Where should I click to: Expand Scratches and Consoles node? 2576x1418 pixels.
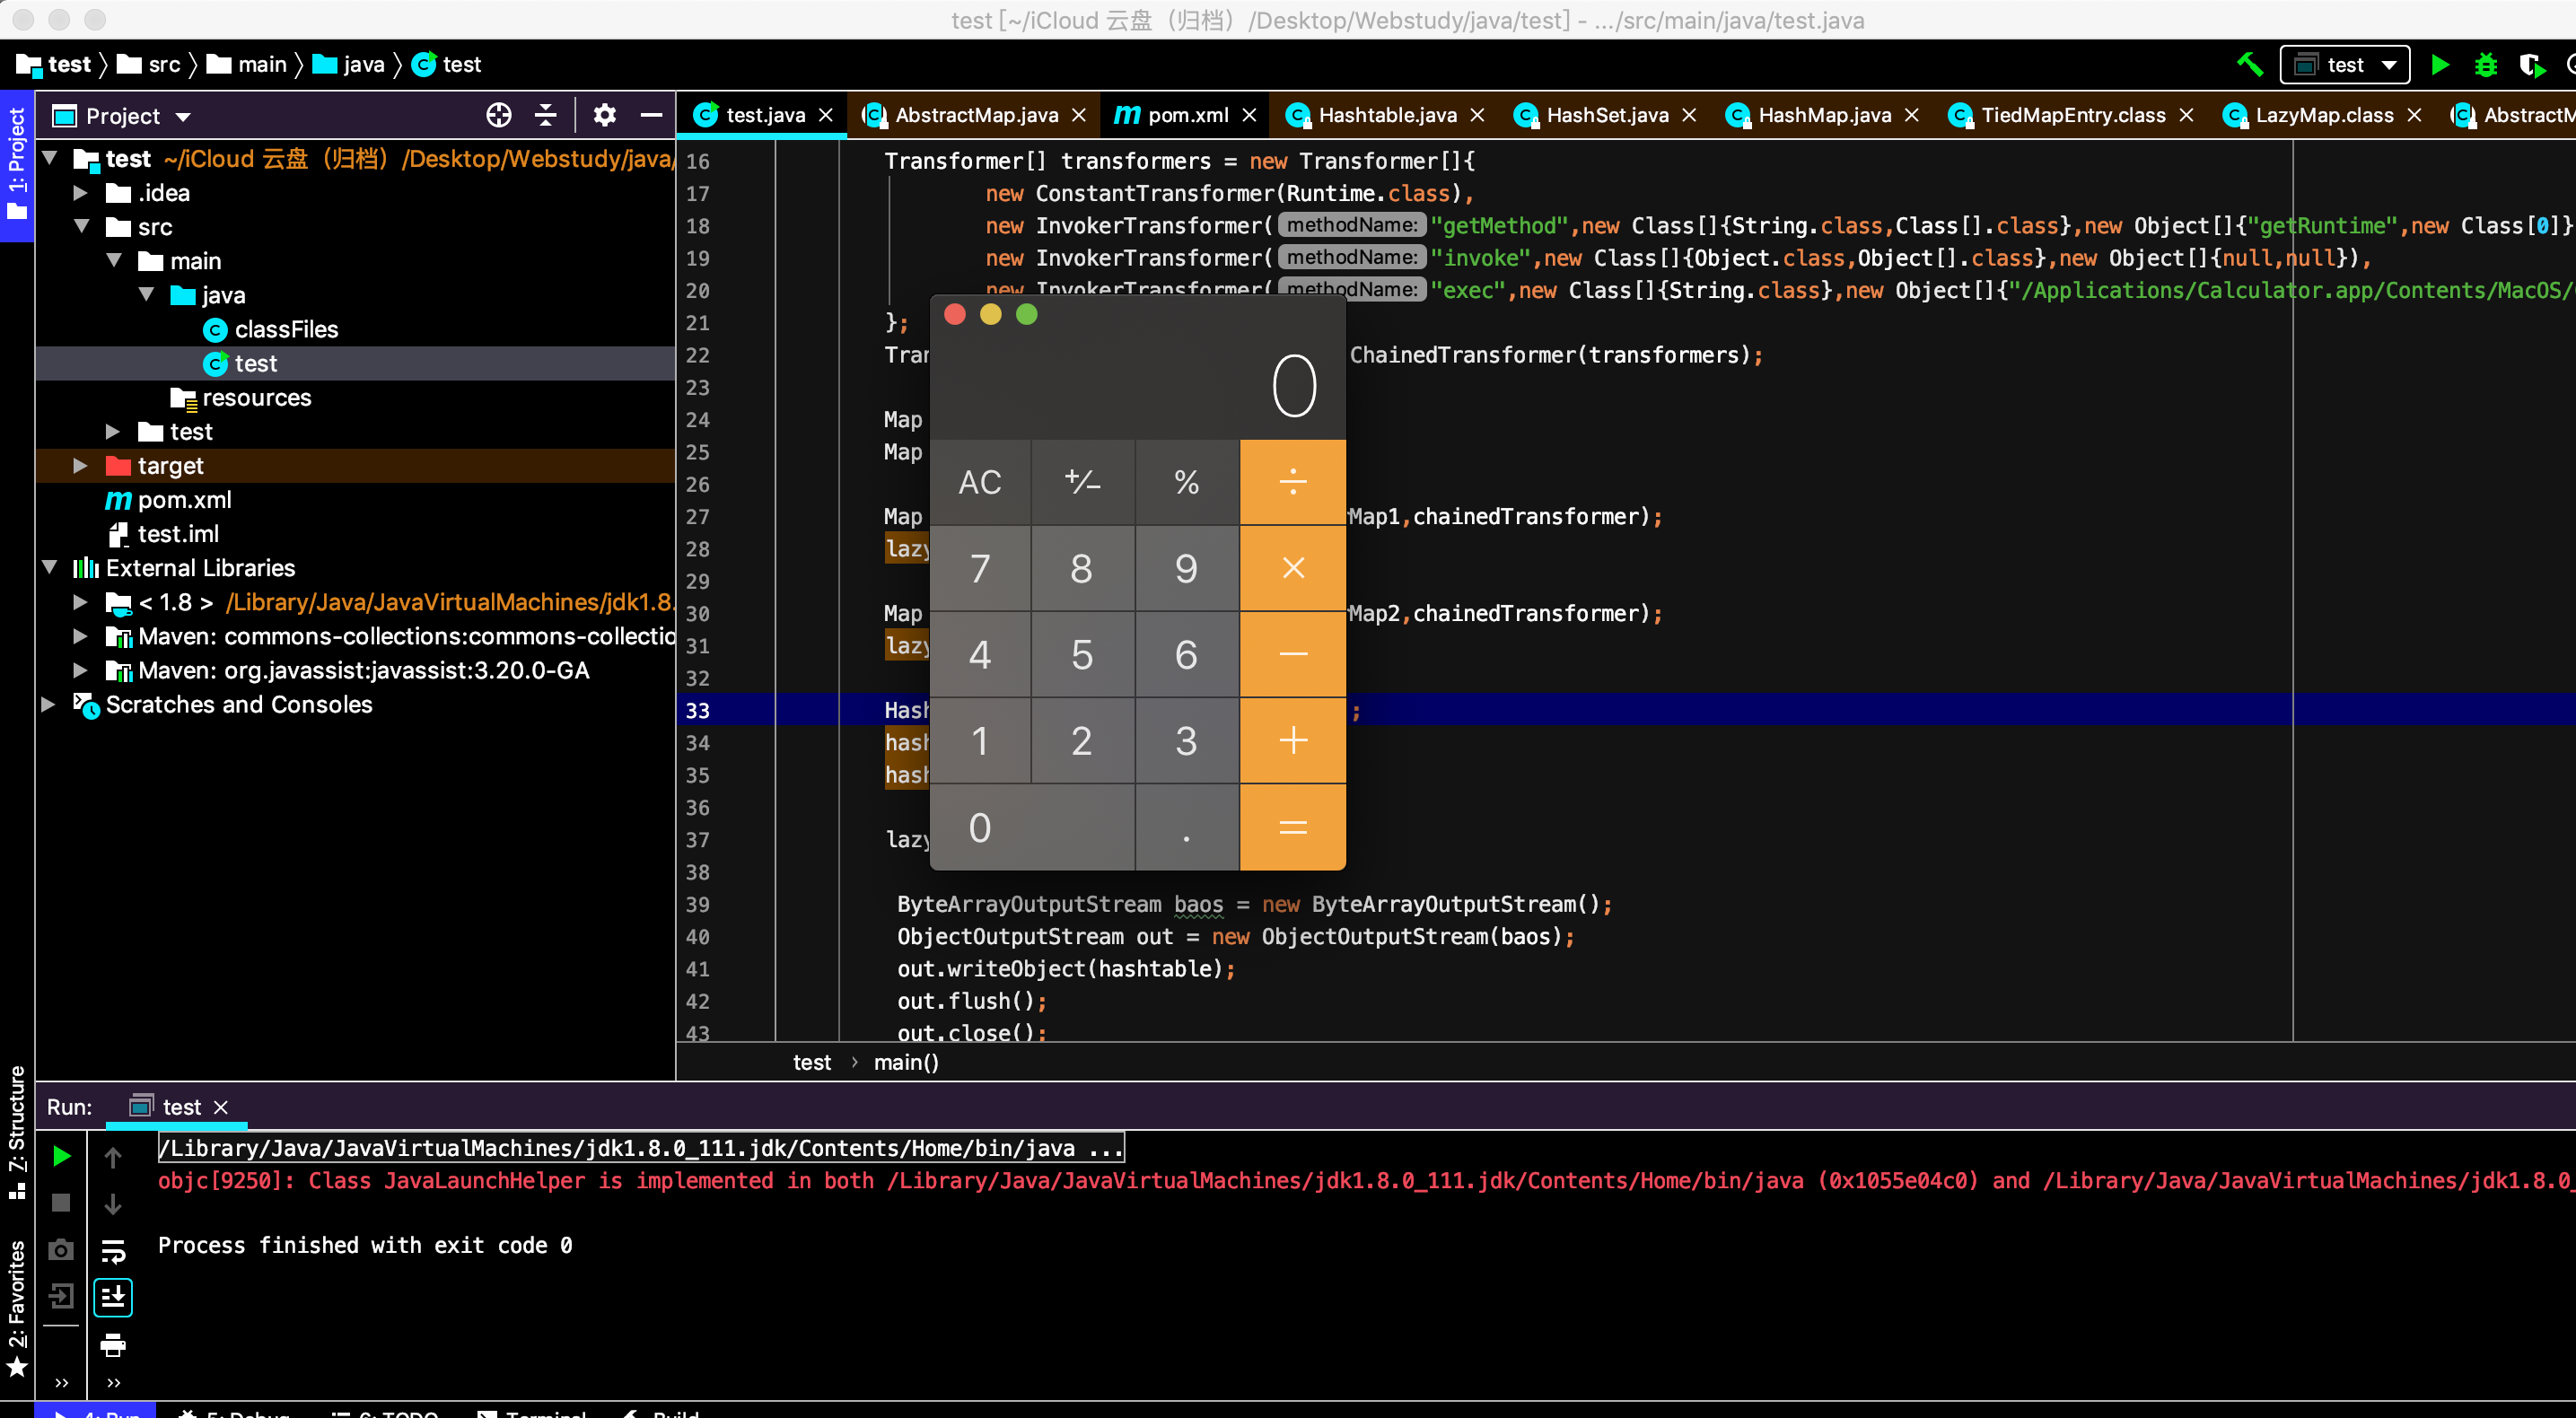(x=48, y=705)
